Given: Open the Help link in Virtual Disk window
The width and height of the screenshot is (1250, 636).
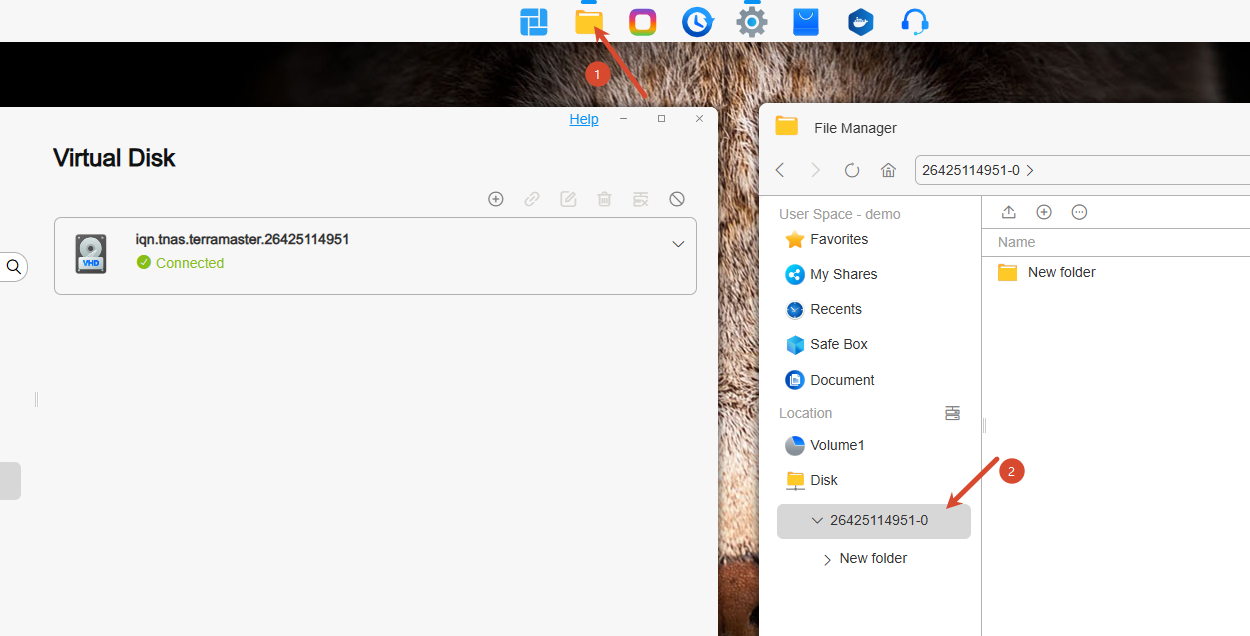Looking at the screenshot, I should (x=584, y=119).
